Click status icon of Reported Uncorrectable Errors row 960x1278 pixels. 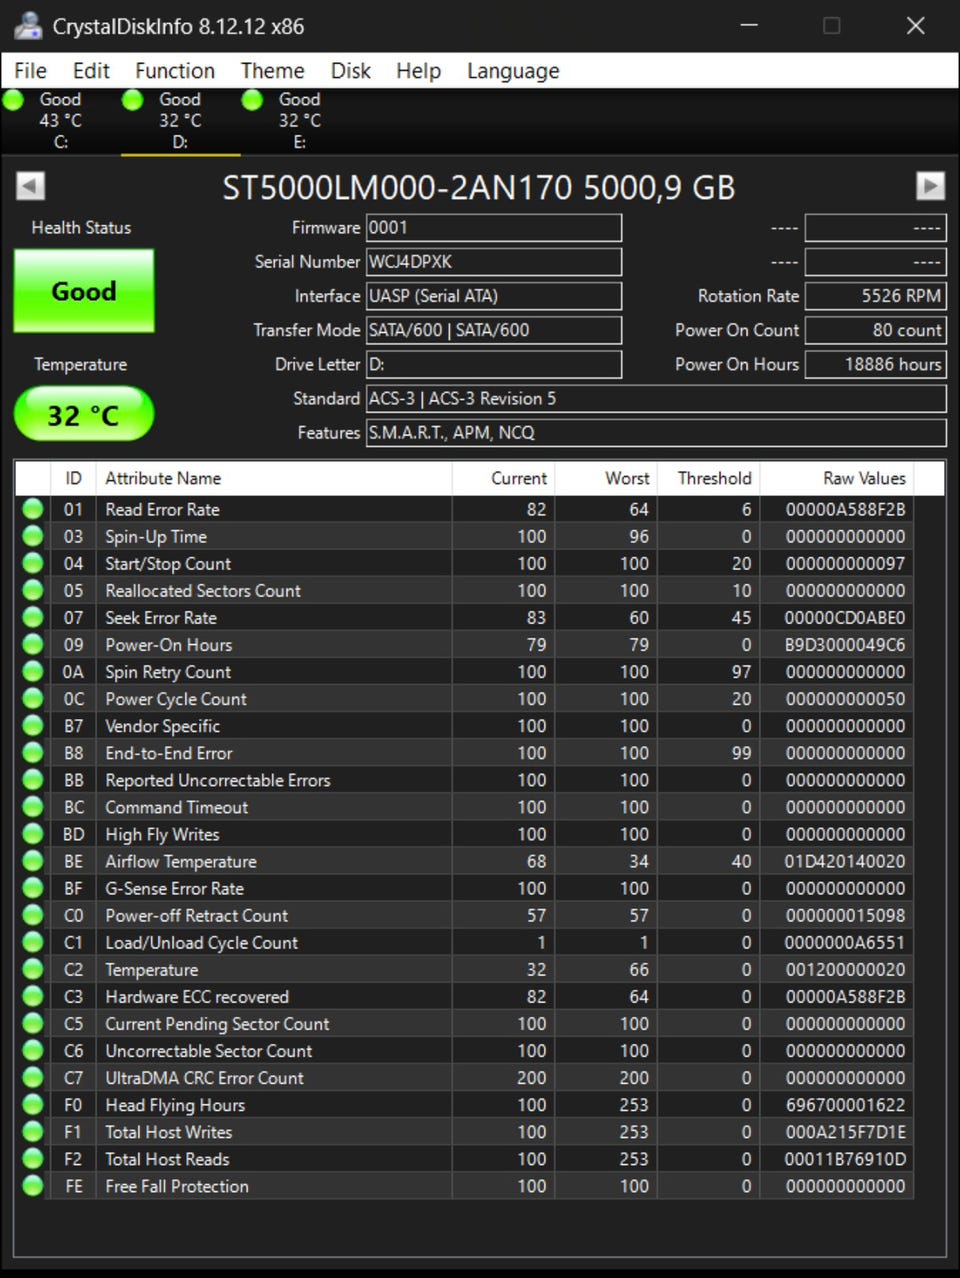33,779
